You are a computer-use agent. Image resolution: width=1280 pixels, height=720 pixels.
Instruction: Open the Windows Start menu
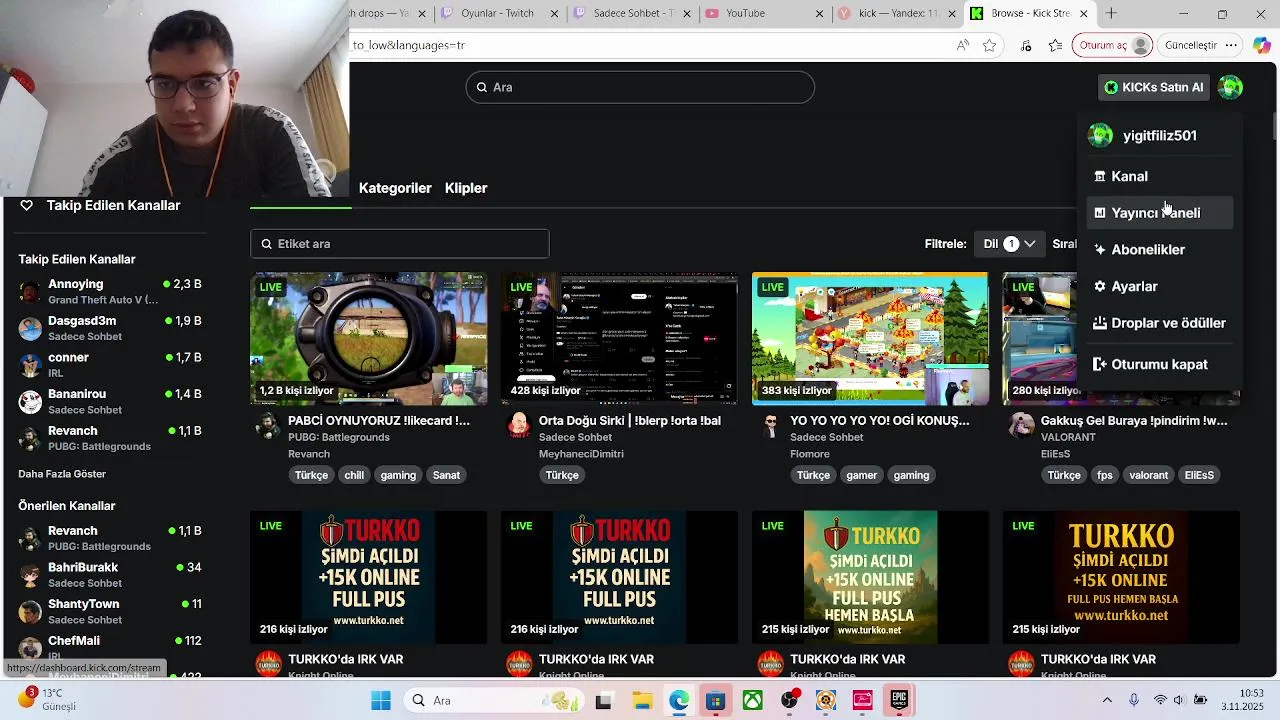pyautogui.click(x=381, y=701)
